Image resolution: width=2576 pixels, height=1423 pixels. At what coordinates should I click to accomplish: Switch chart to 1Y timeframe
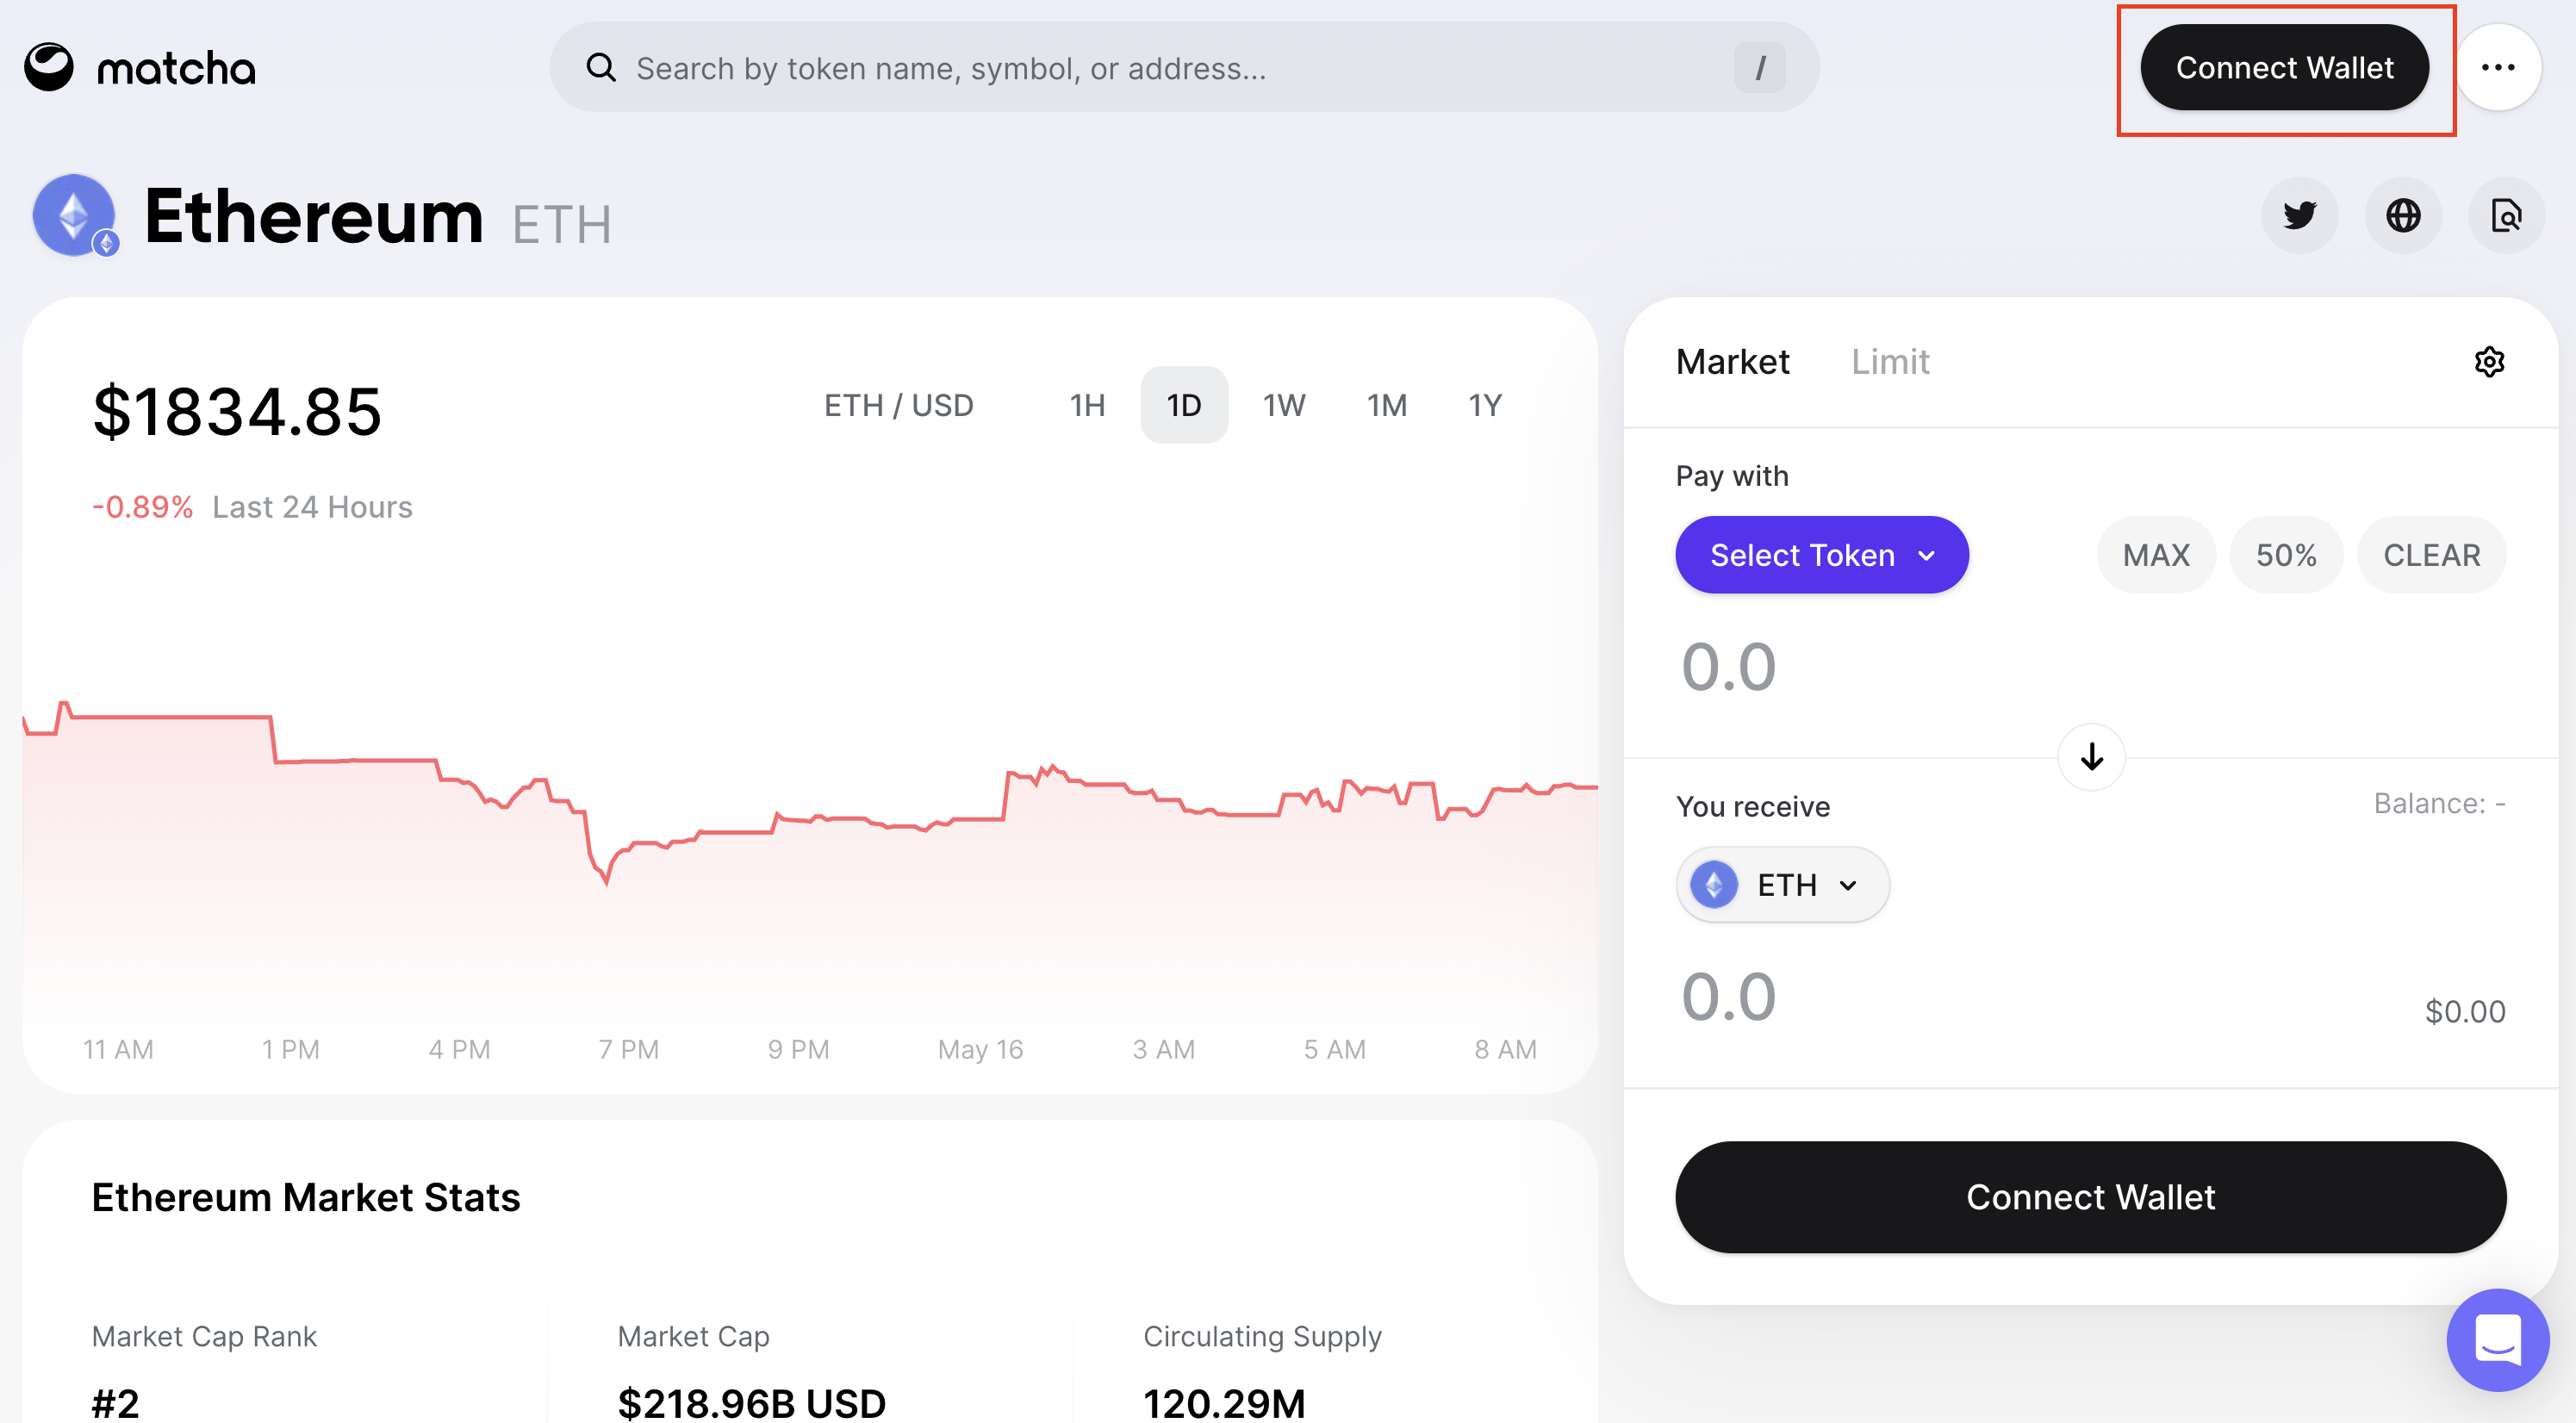coord(1484,405)
